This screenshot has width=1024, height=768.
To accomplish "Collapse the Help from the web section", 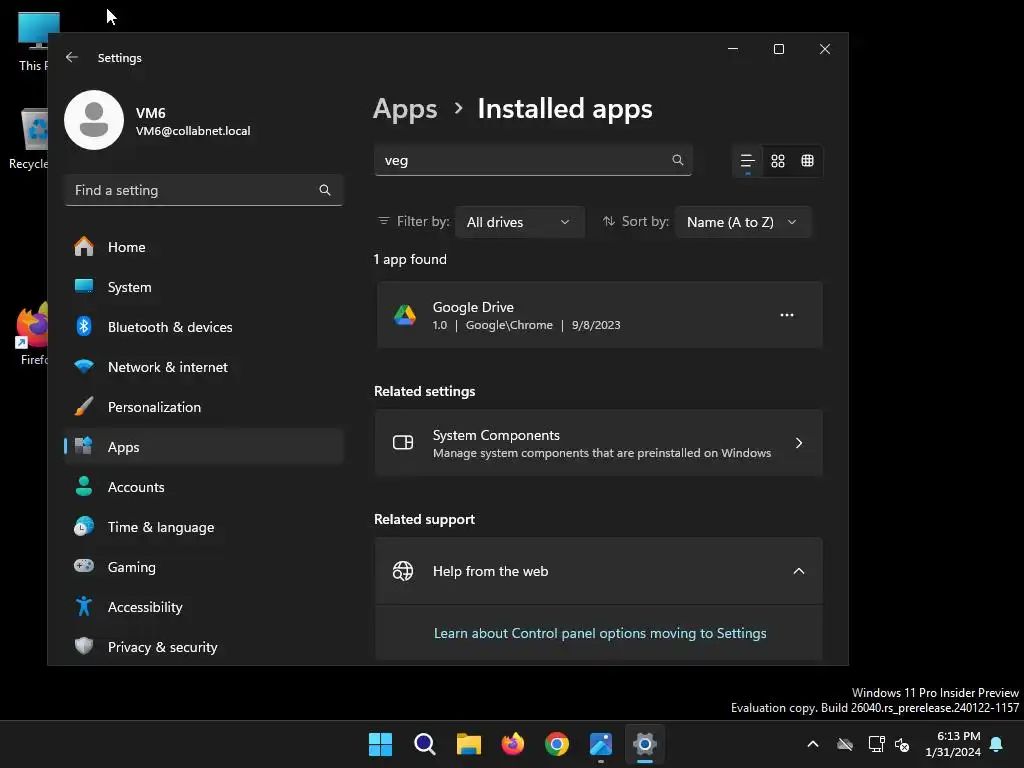I will tap(799, 571).
